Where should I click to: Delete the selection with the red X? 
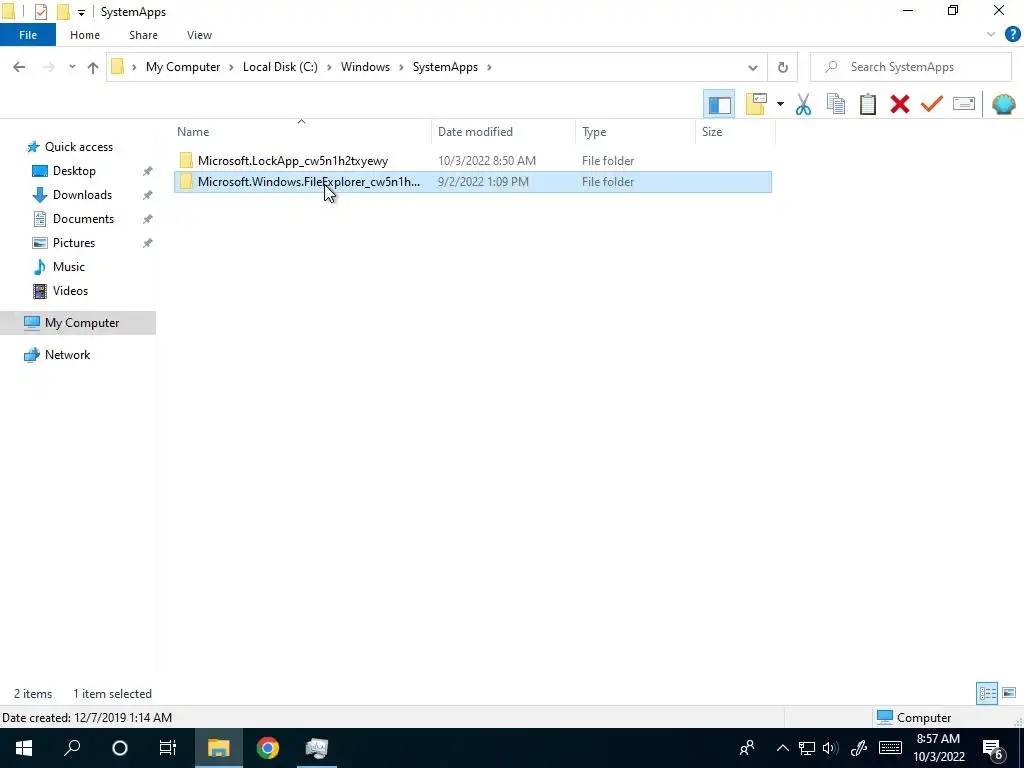[899, 104]
